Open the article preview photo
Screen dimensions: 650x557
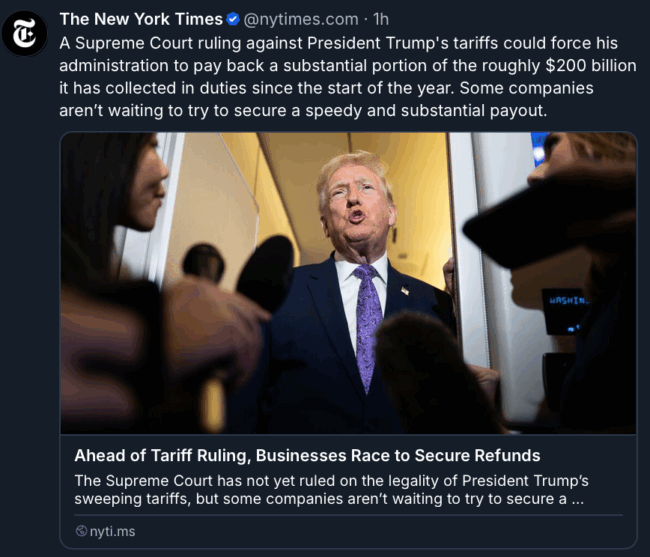(x=348, y=283)
